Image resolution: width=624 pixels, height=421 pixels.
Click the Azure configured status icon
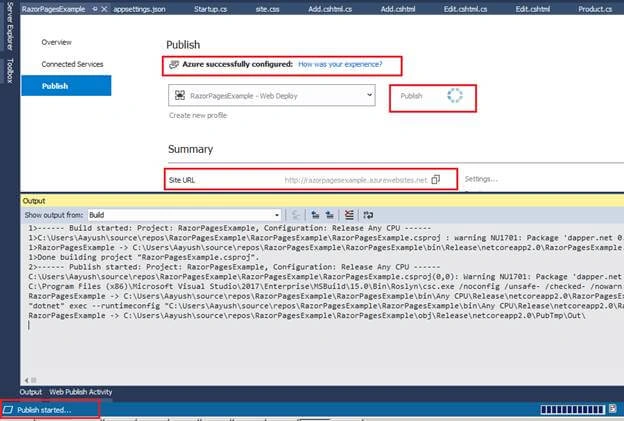(174, 64)
